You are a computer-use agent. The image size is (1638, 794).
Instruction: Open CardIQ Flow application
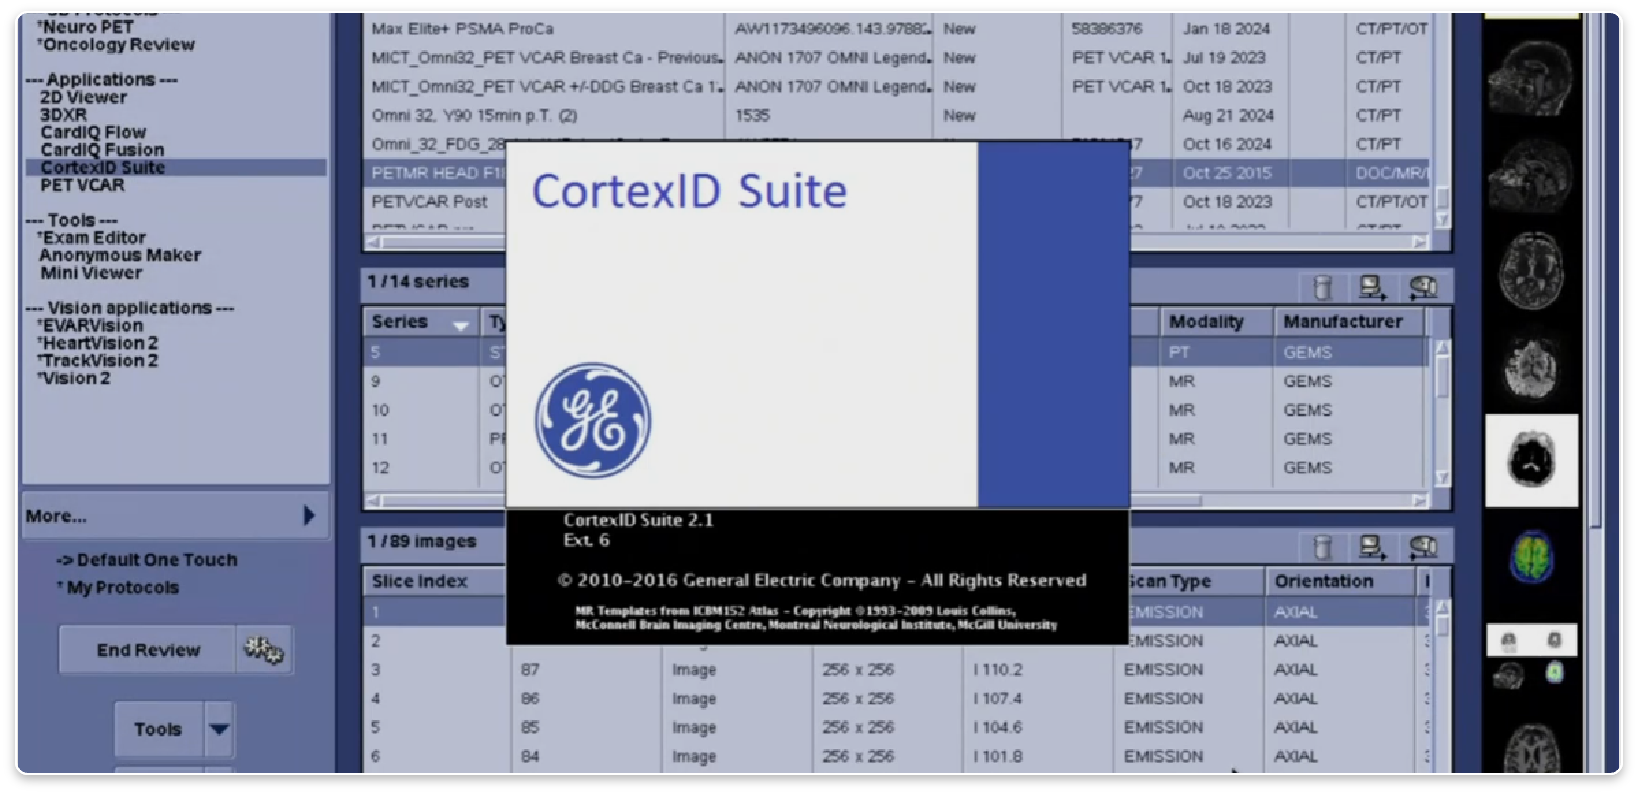pos(93,132)
